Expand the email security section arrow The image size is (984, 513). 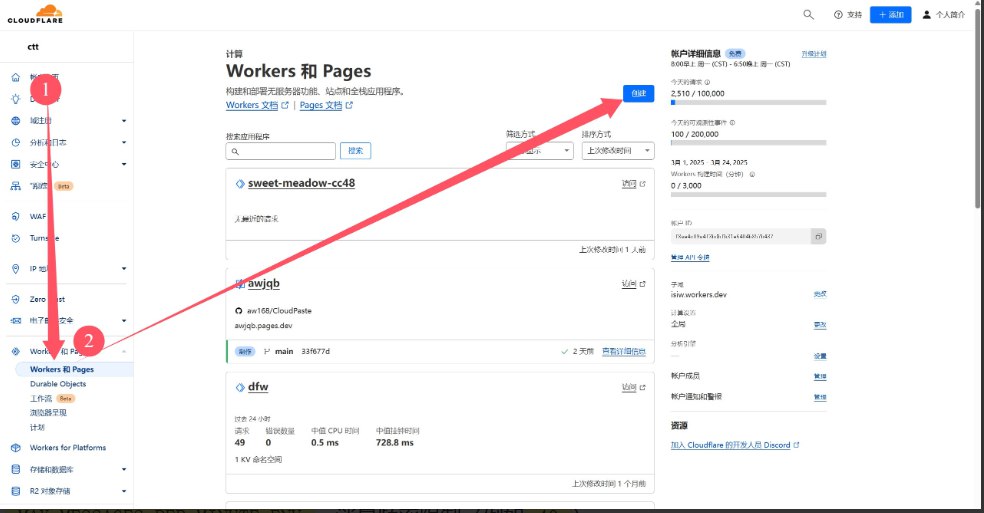coord(124,320)
